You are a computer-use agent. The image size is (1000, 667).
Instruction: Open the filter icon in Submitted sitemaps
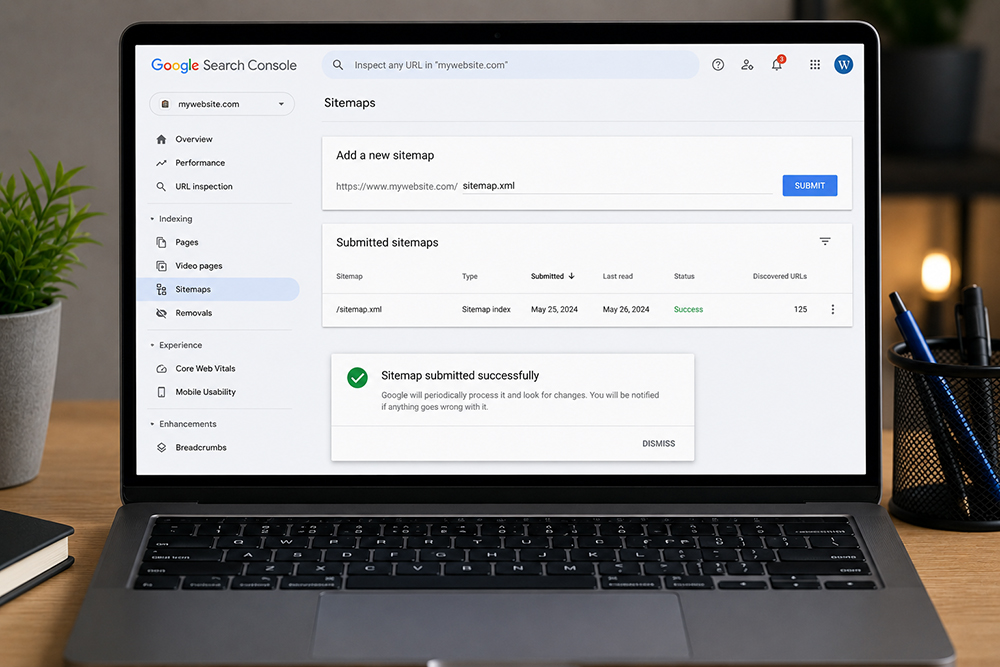tap(825, 242)
